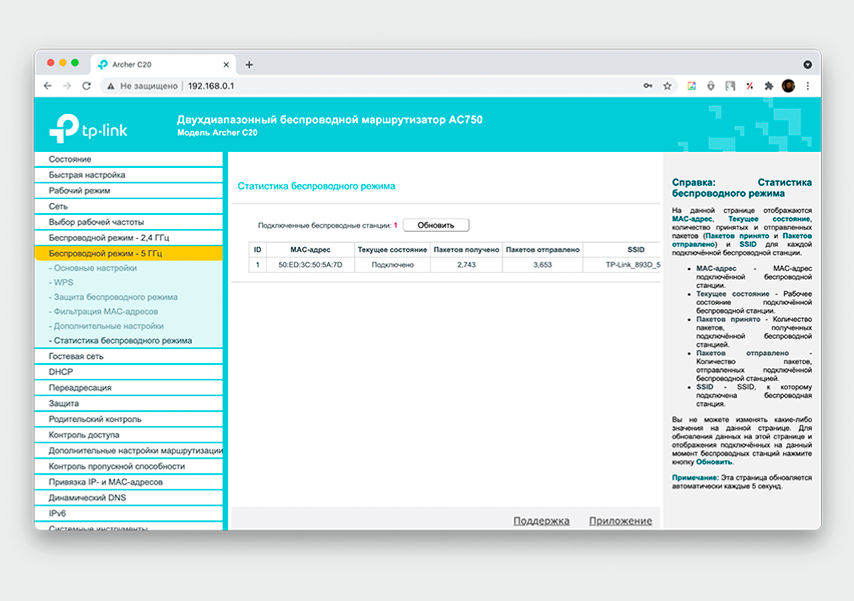This screenshot has height=601, width=854.
Task: Open Динамический DNS section
Action: (129, 498)
